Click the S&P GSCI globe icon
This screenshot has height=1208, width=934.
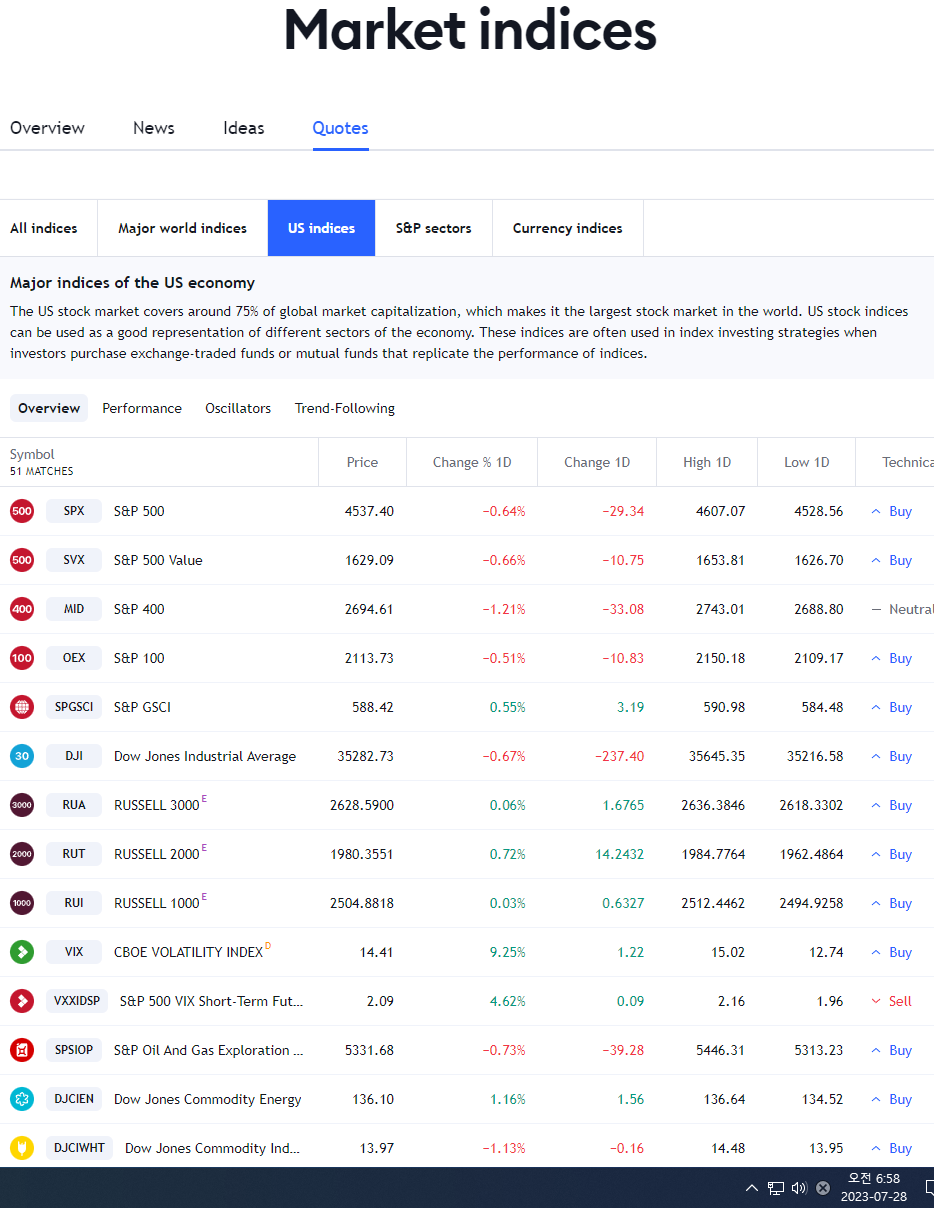[22, 707]
